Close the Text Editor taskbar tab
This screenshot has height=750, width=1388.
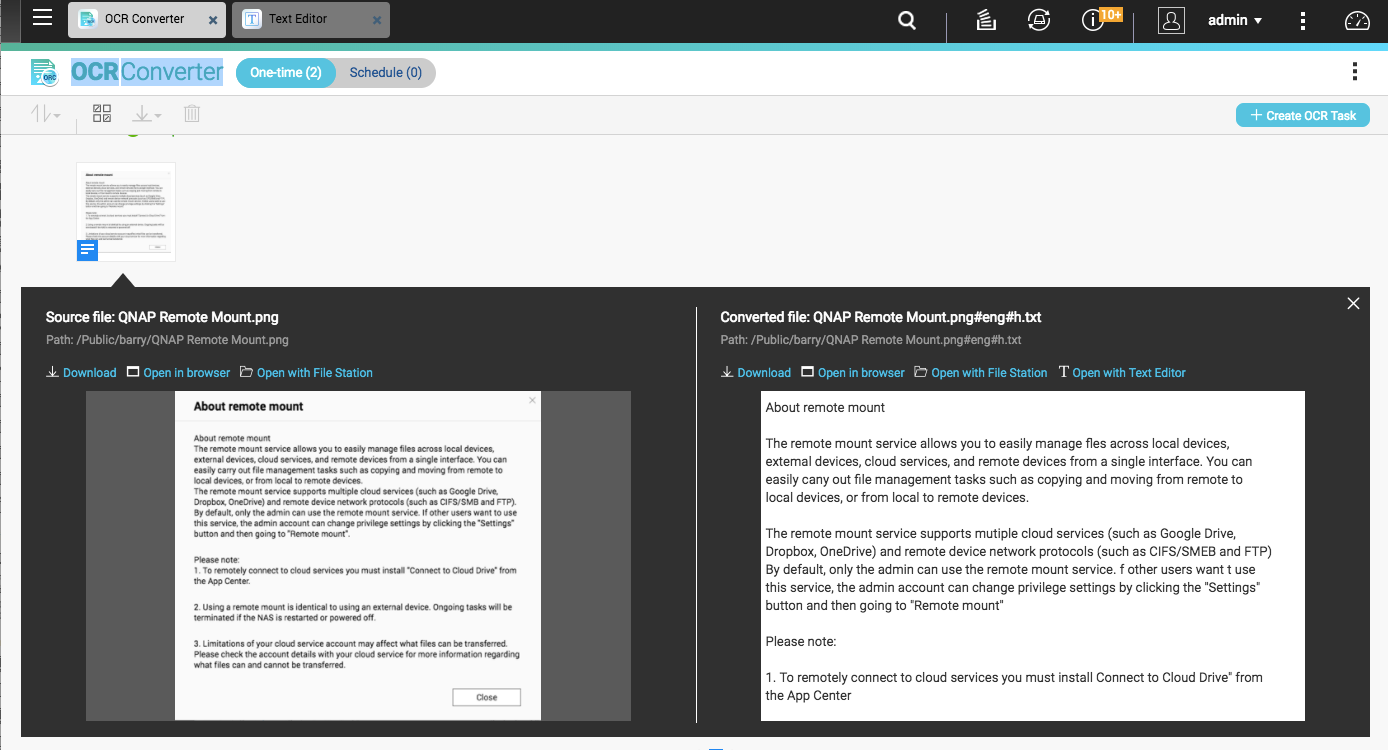pos(376,20)
